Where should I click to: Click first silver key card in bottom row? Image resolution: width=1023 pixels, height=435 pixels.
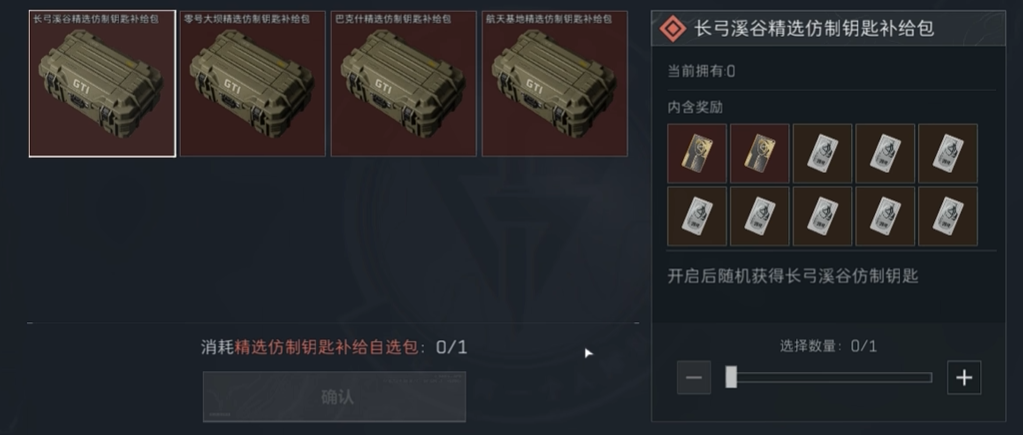[697, 216]
